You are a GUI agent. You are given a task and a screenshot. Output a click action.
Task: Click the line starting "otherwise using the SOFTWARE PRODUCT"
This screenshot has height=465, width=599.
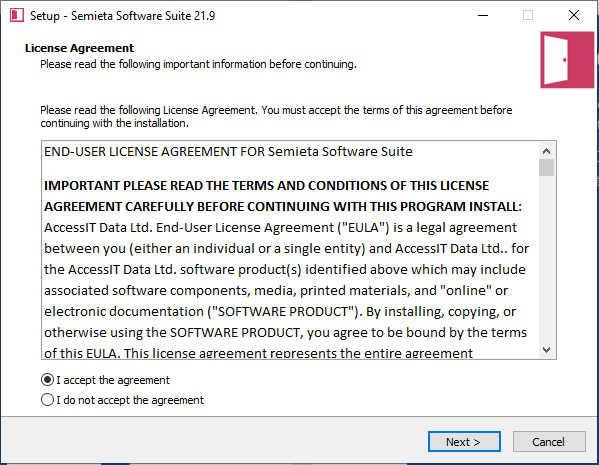[x=285, y=333]
